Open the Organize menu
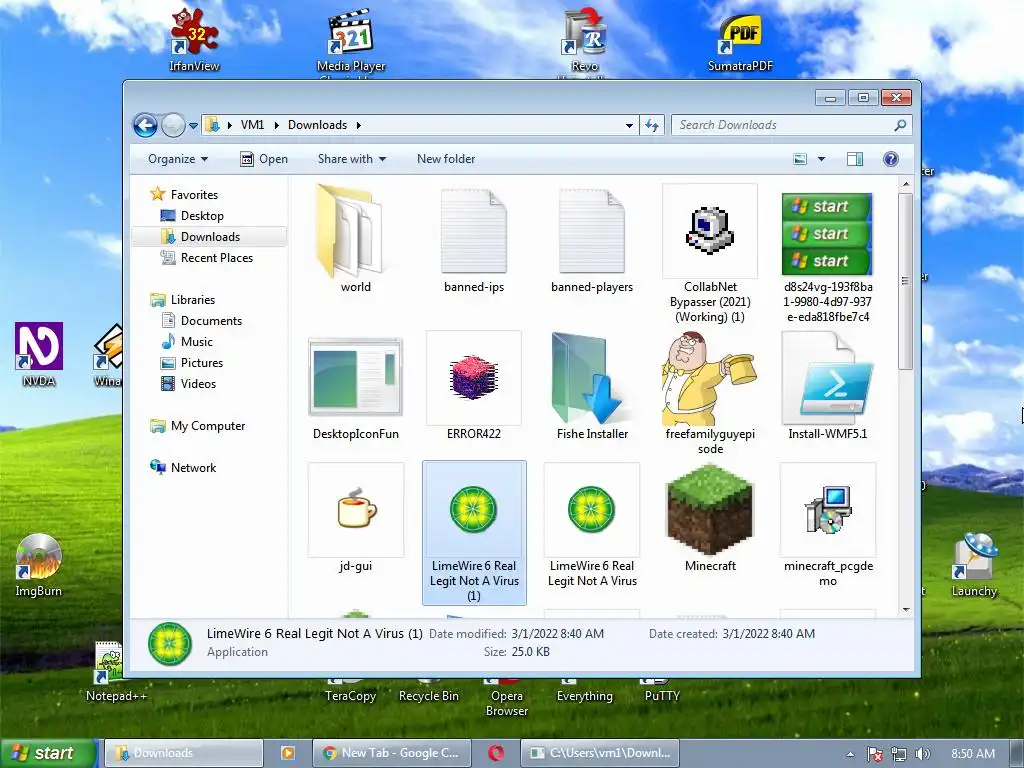The image size is (1024, 768). 178,159
